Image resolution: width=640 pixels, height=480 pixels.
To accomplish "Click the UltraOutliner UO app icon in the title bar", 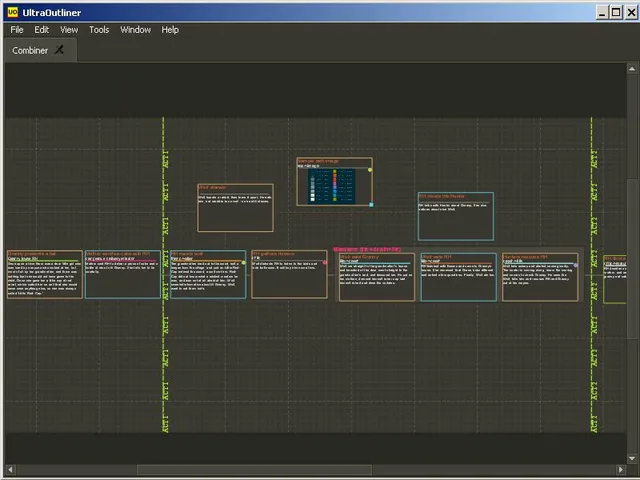I will 13,12.
